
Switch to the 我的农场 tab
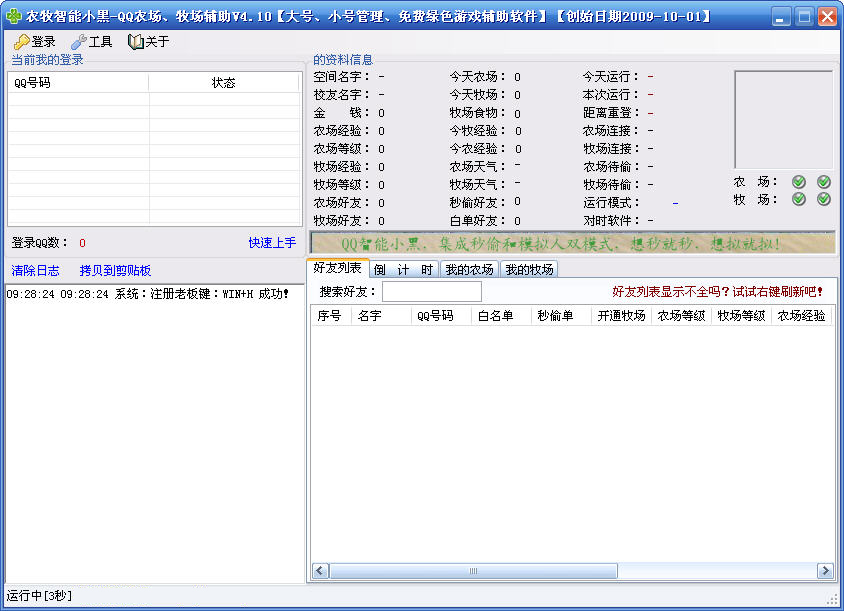[x=469, y=269]
